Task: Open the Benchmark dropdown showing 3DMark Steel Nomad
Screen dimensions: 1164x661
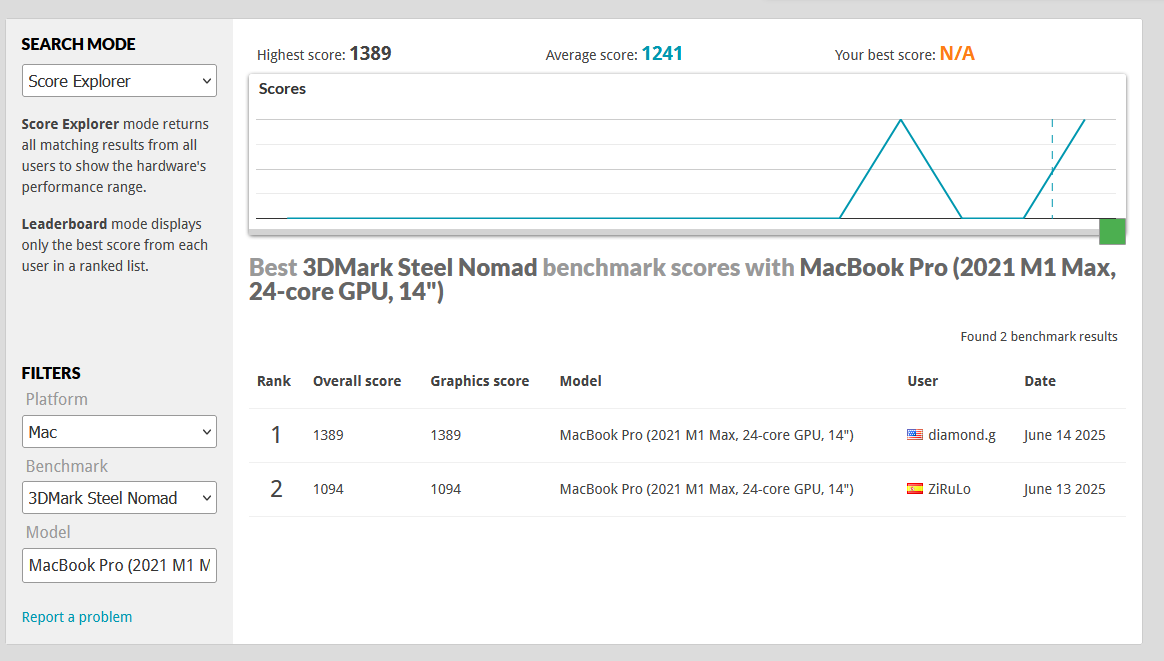Action: [x=120, y=498]
